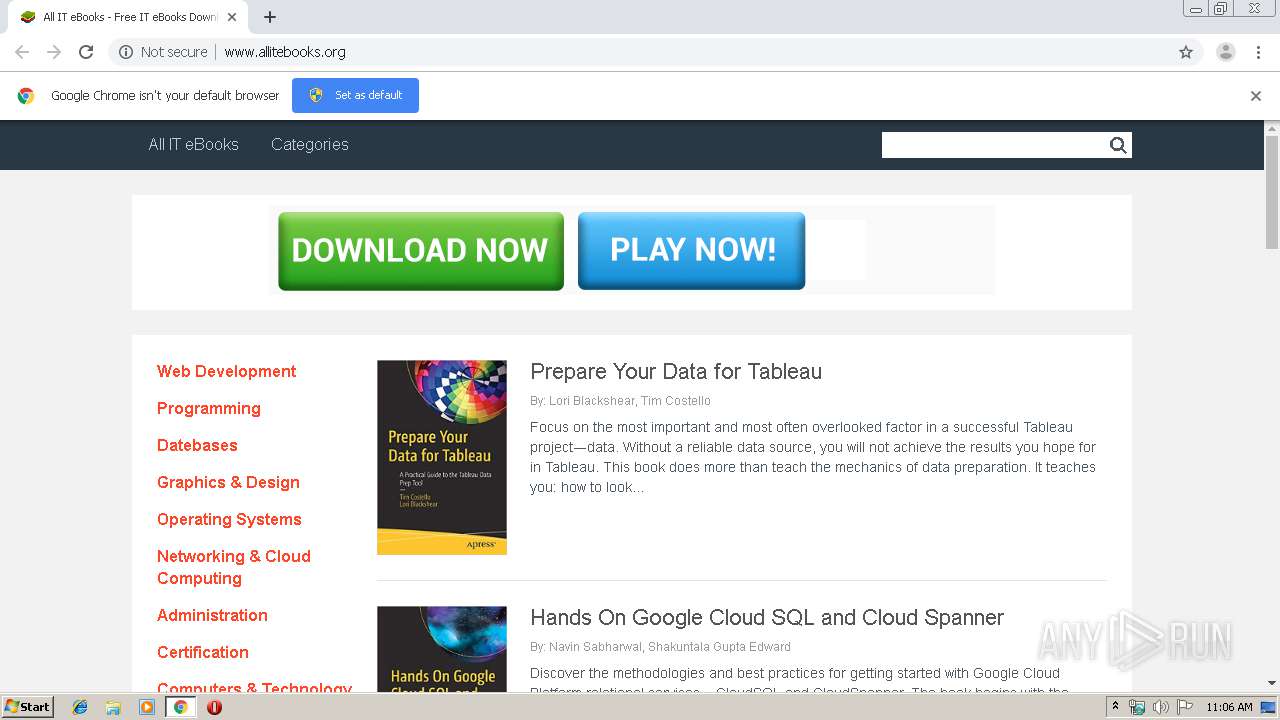Open the network status tray icon
Image resolution: width=1280 pixels, height=720 pixels.
1137,707
